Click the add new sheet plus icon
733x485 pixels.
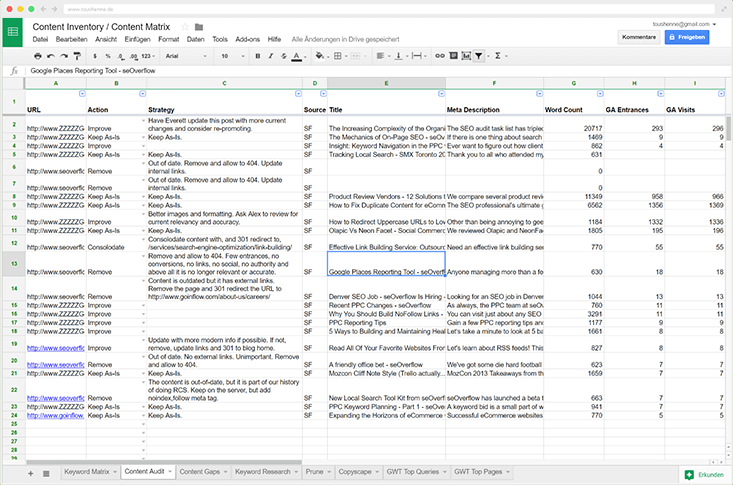(x=30, y=471)
